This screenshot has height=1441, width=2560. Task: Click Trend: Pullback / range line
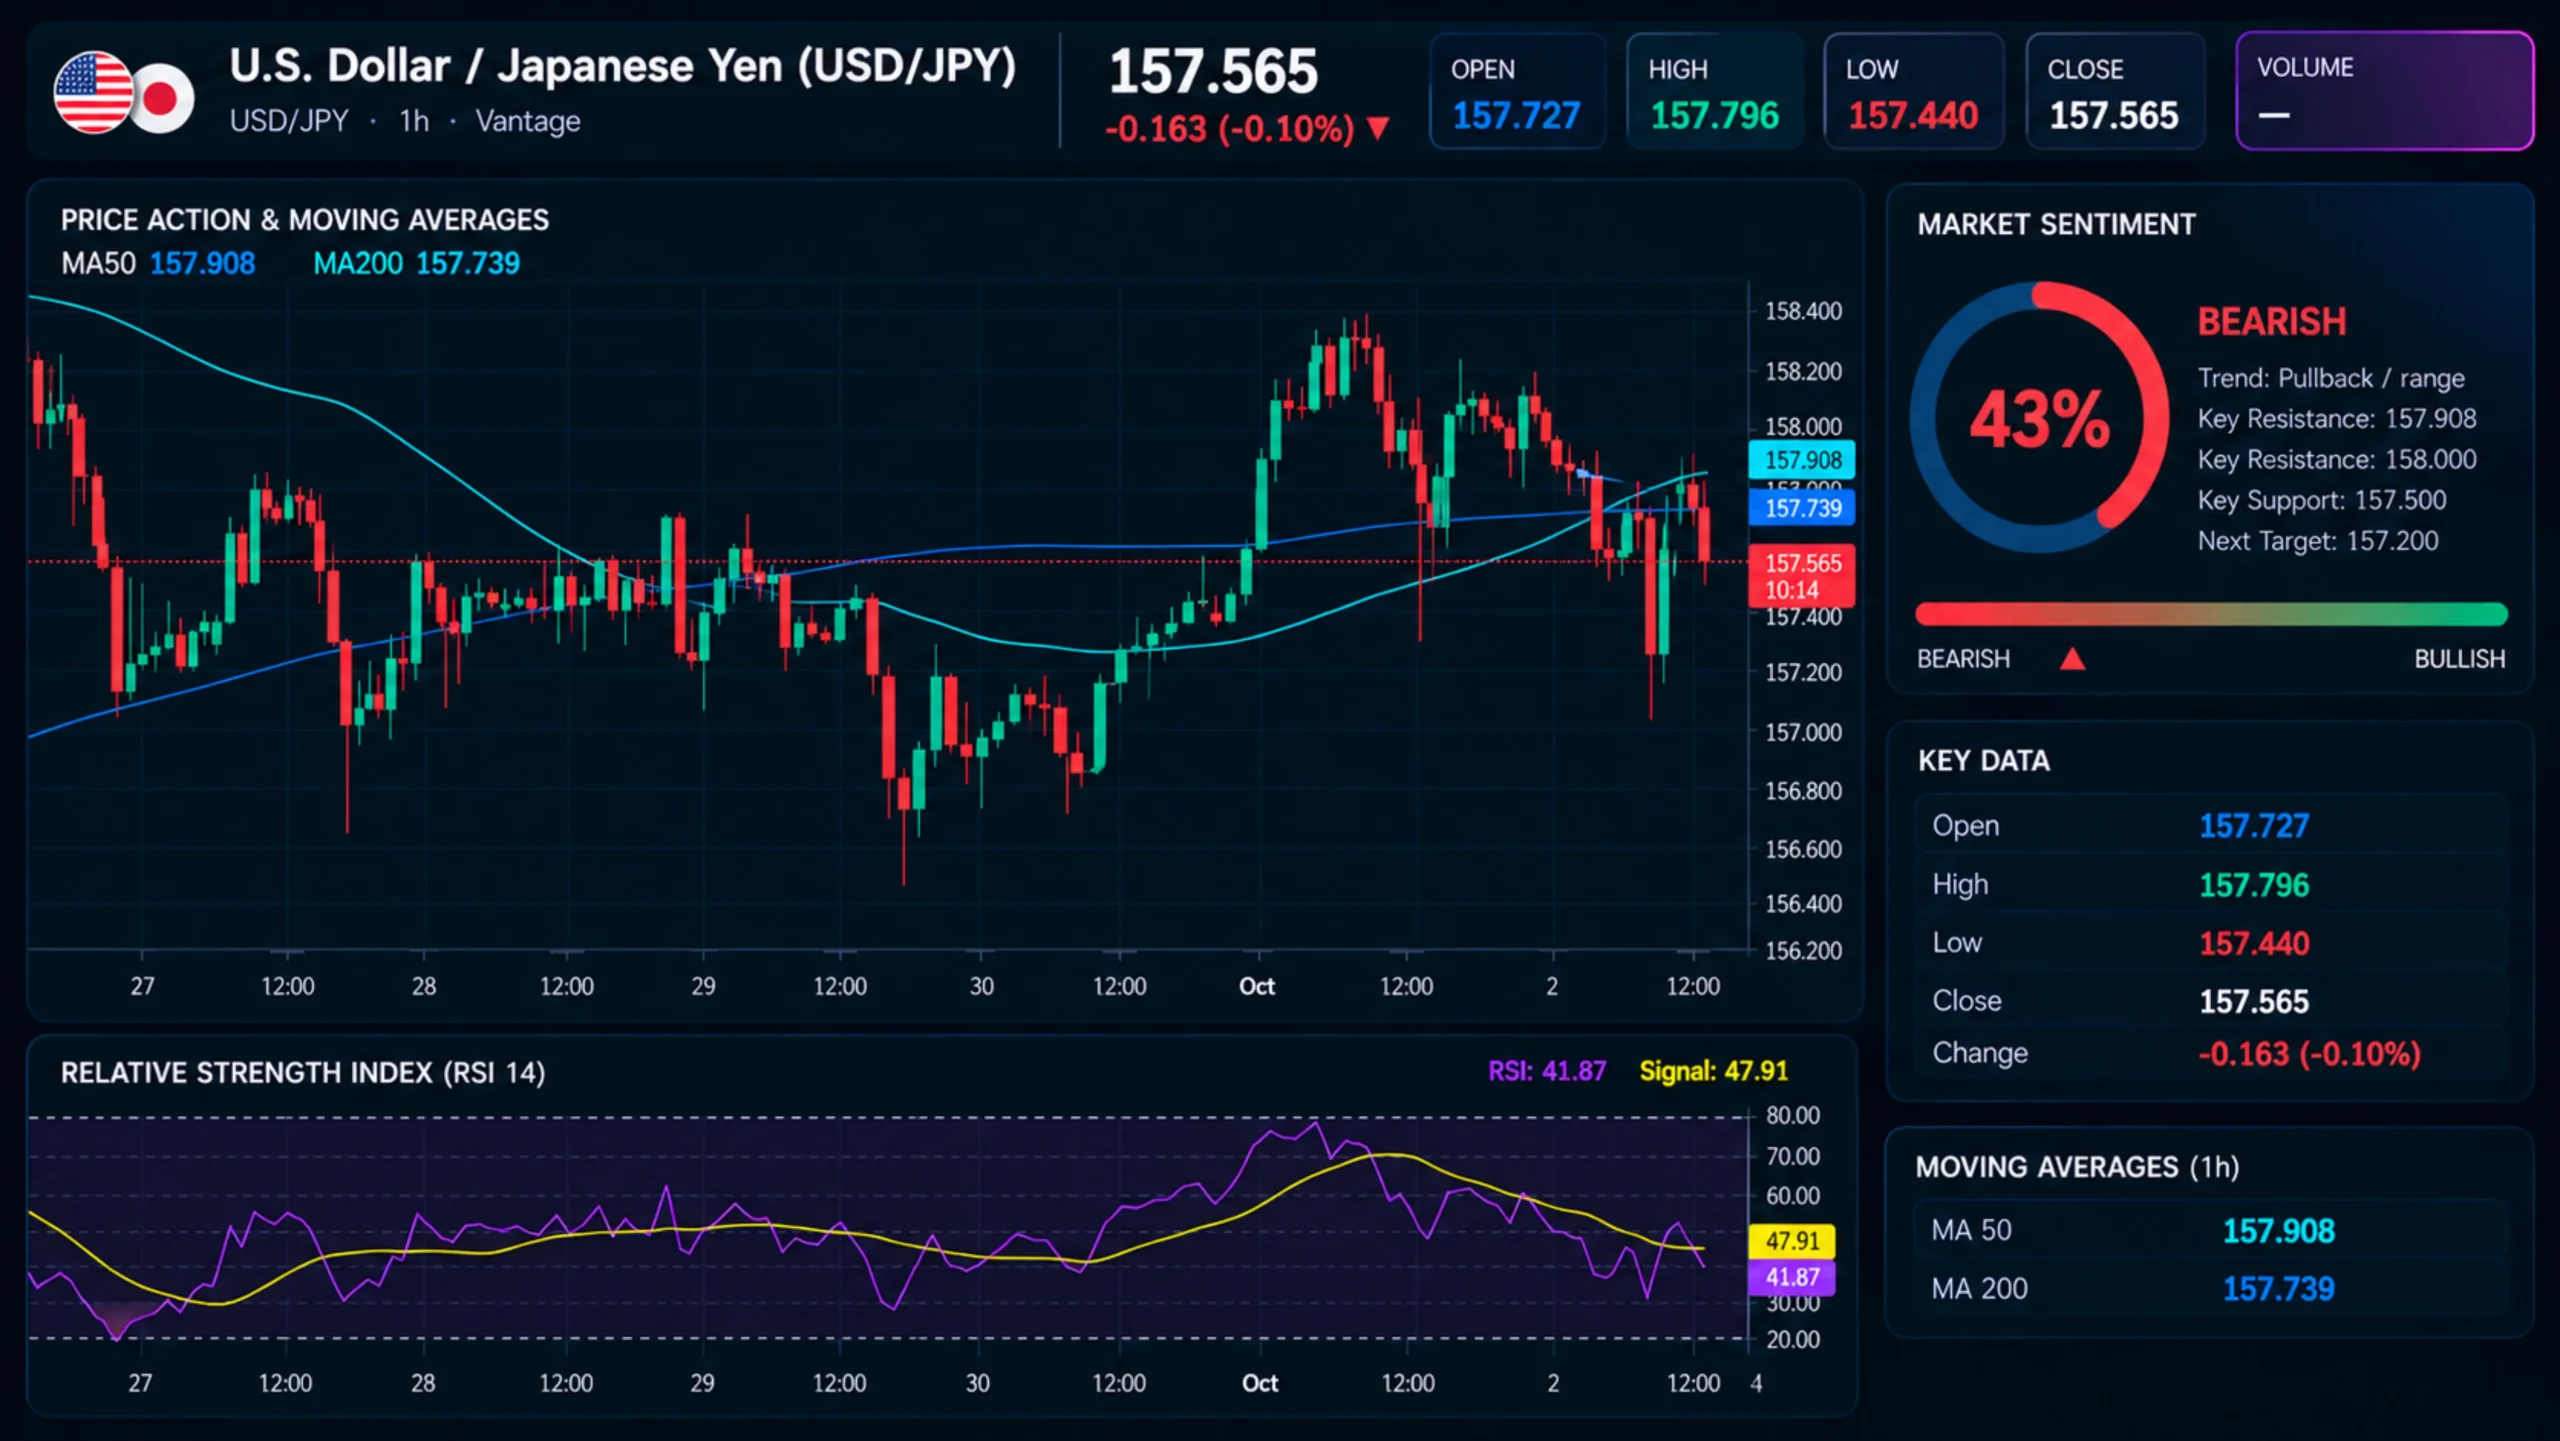pos(2330,379)
